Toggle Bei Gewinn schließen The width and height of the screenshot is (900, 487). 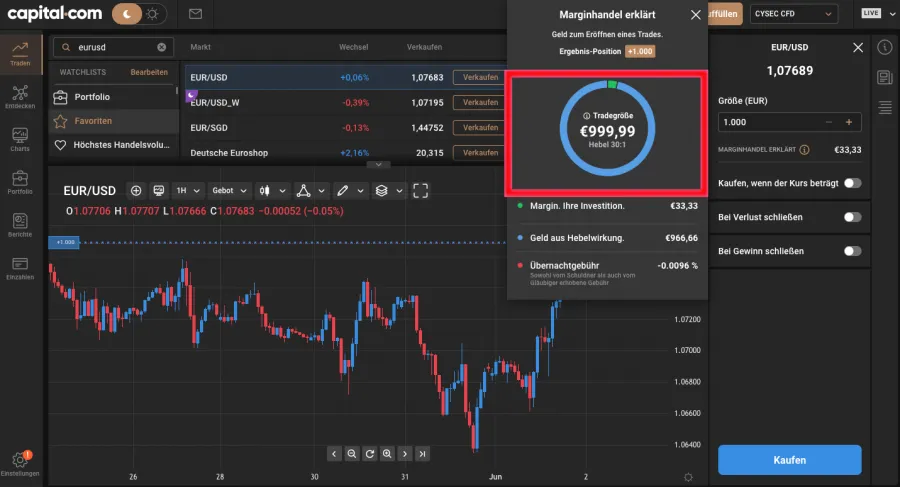tap(852, 251)
